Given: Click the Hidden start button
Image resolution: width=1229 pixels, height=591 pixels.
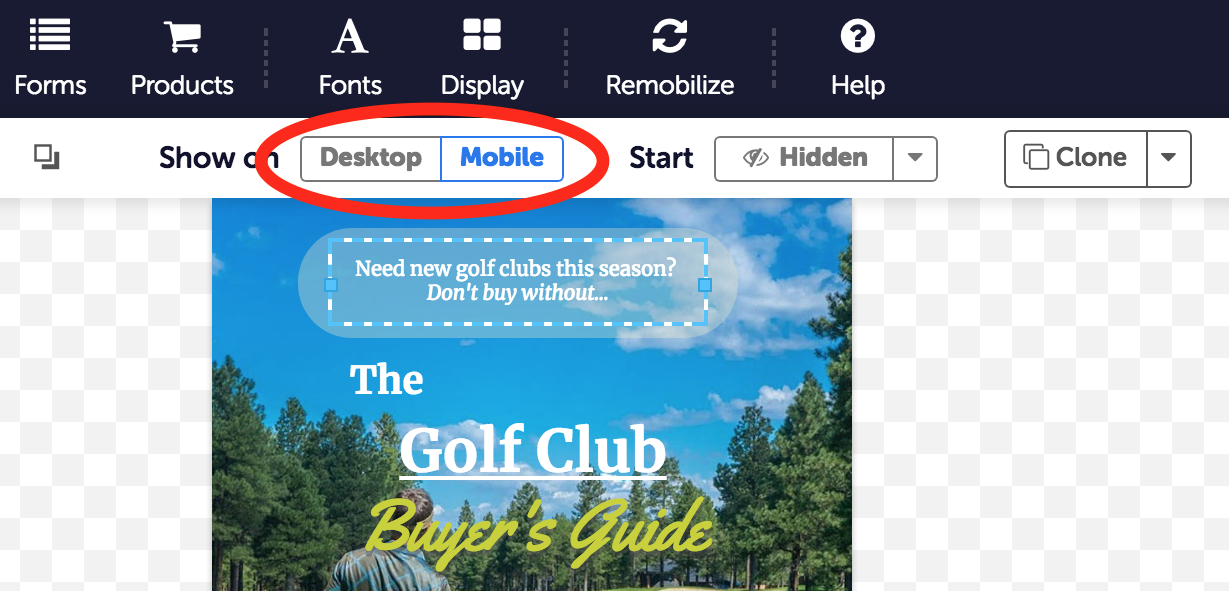Looking at the screenshot, I should click(x=804, y=158).
